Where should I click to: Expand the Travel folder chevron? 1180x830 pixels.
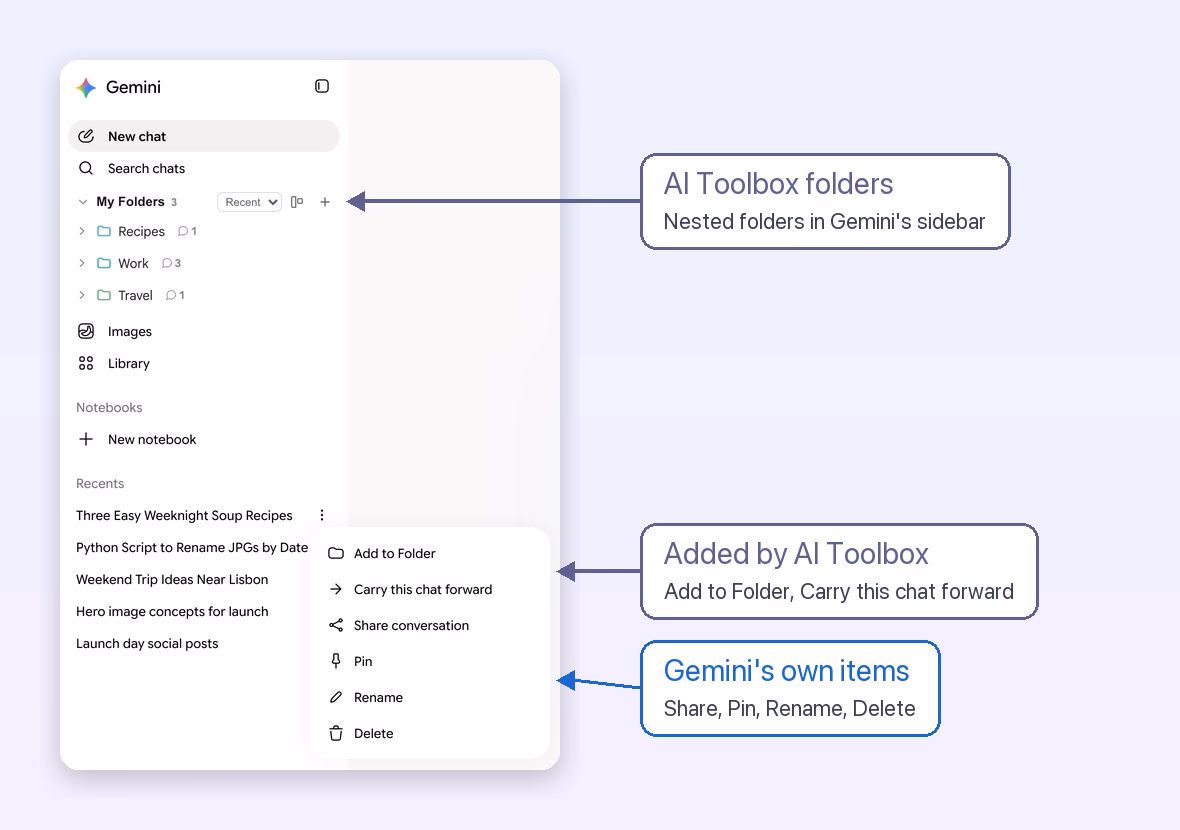coord(82,295)
